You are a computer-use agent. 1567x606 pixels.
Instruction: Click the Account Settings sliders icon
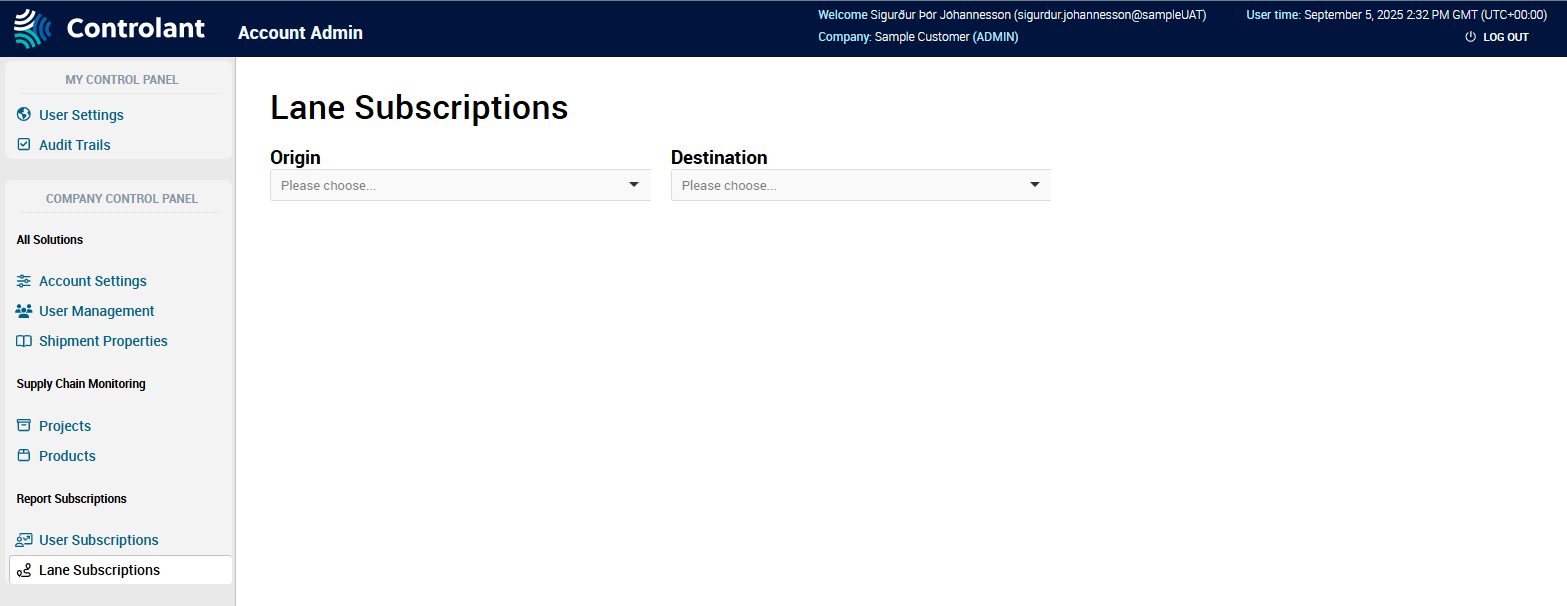[24, 281]
